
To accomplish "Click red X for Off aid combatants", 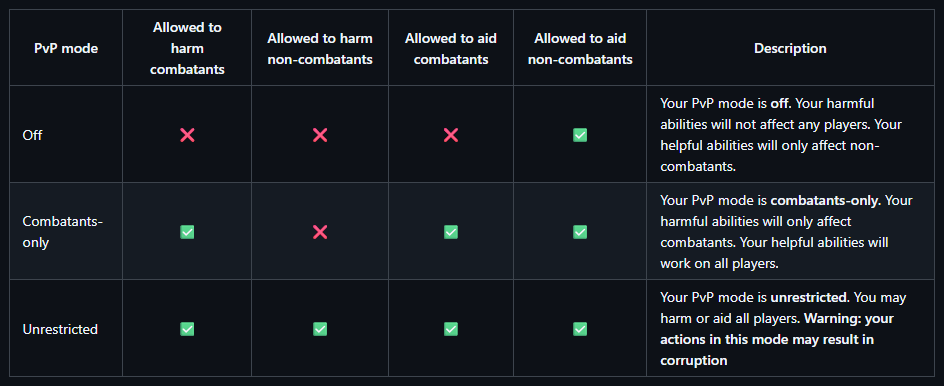I will pos(451,135).
